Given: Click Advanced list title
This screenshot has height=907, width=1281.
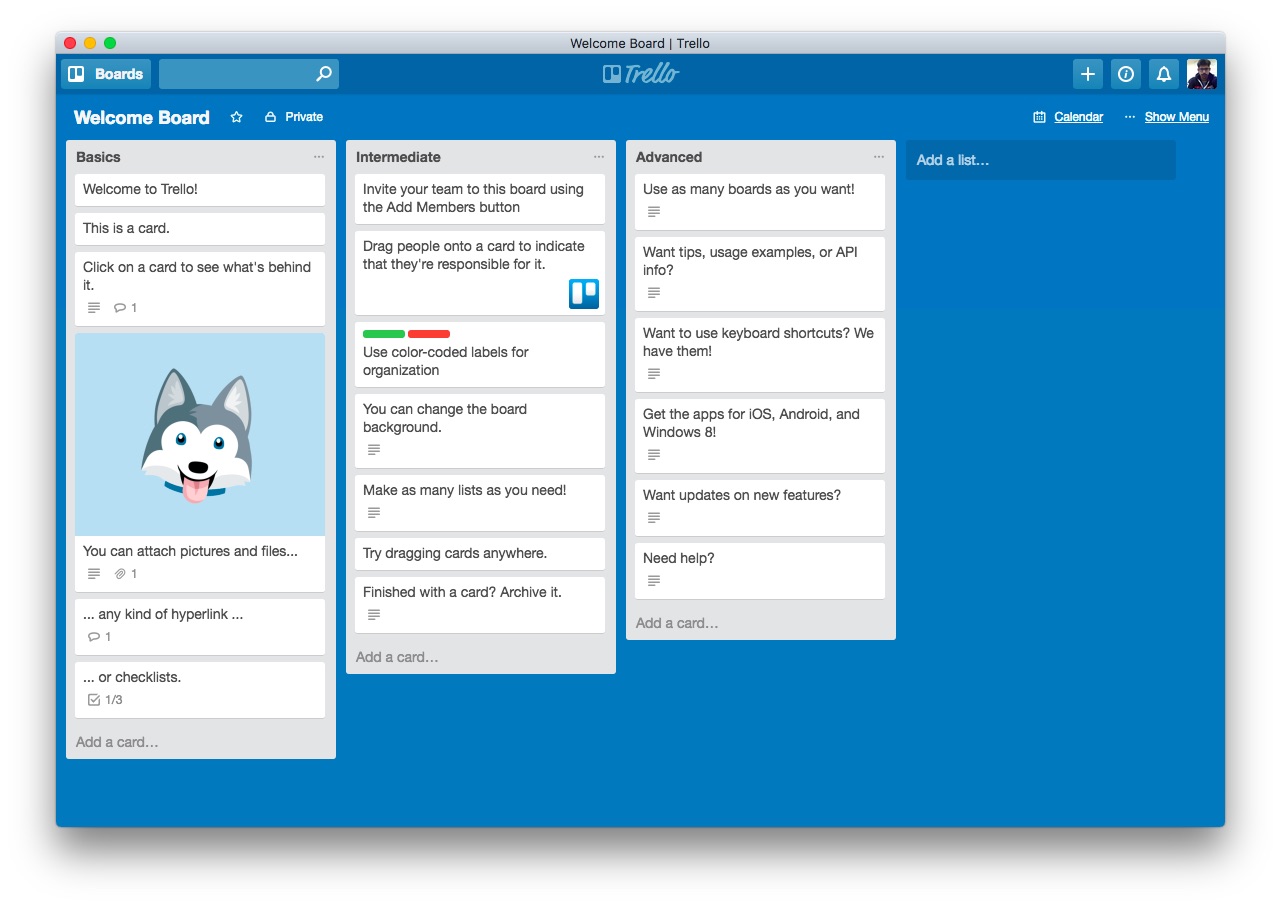Looking at the screenshot, I should (x=669, y=157).
